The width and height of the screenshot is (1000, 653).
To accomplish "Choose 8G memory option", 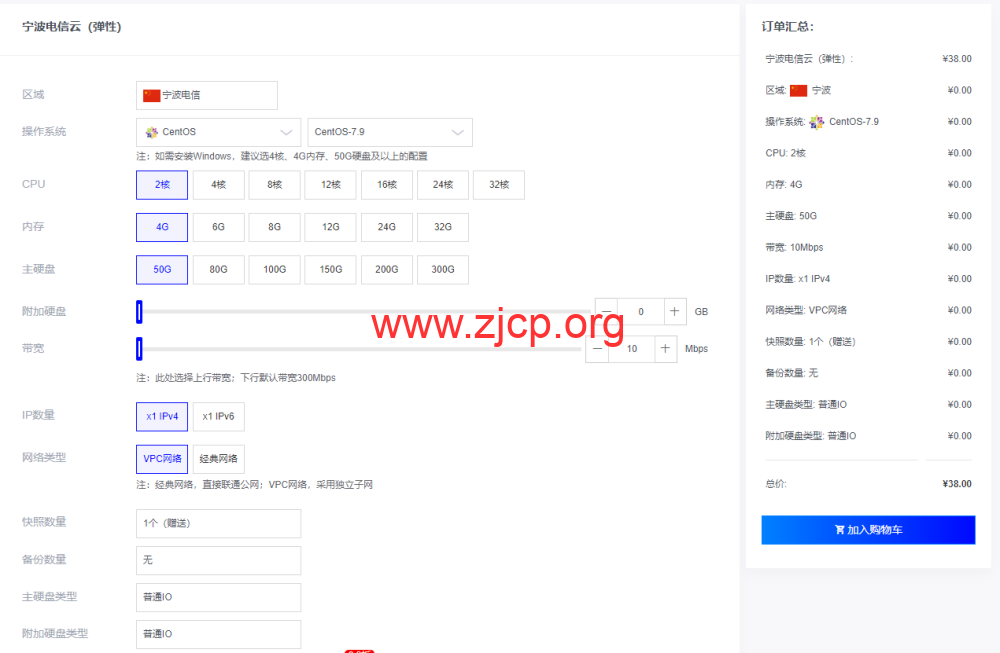I will pyautogui.click(x=274, y=227).
